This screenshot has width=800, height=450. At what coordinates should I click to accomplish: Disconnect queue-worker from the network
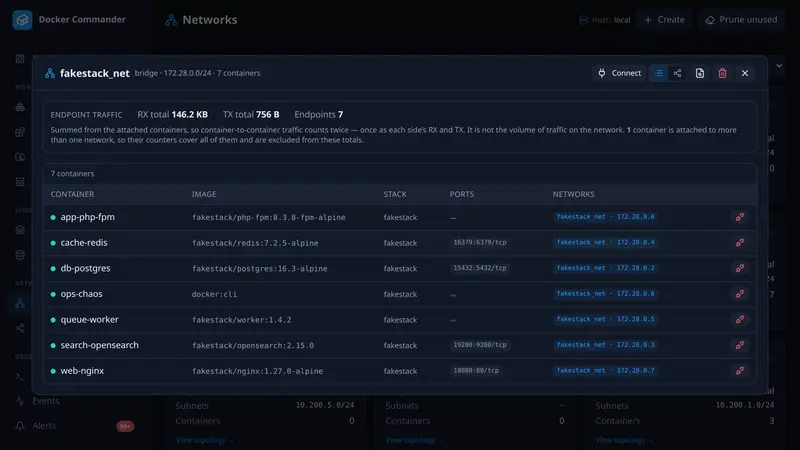[740, 319]
